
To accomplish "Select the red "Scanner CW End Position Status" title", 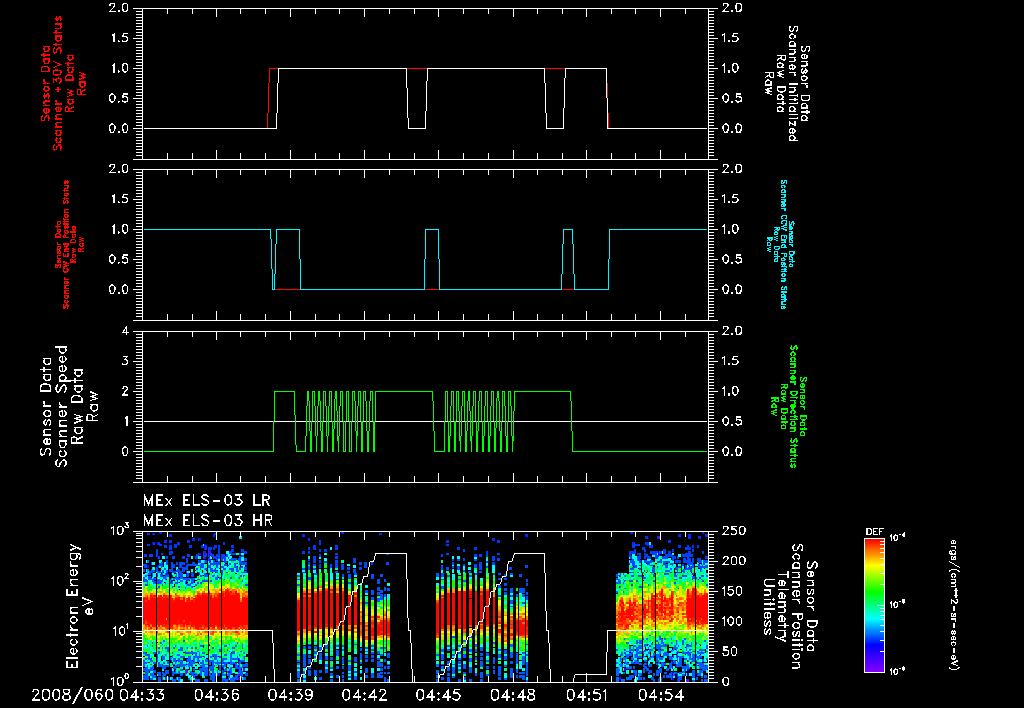I will 68,245.
